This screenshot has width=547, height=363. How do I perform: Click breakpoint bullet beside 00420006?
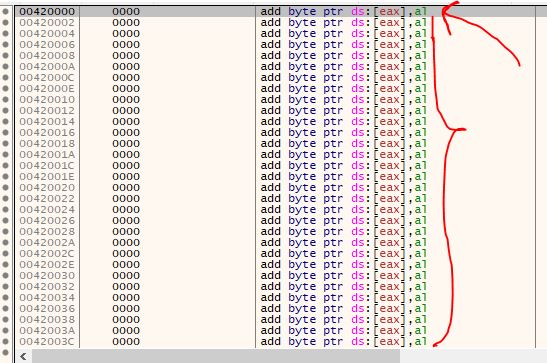point(5,45)
